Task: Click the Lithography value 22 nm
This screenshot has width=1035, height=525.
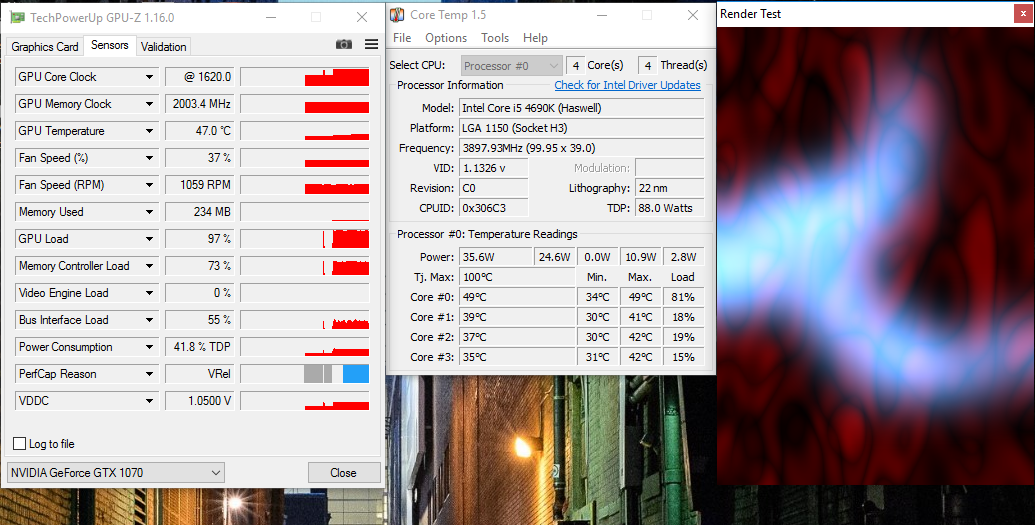Action: pyautogui.click(x=669, y=188)
